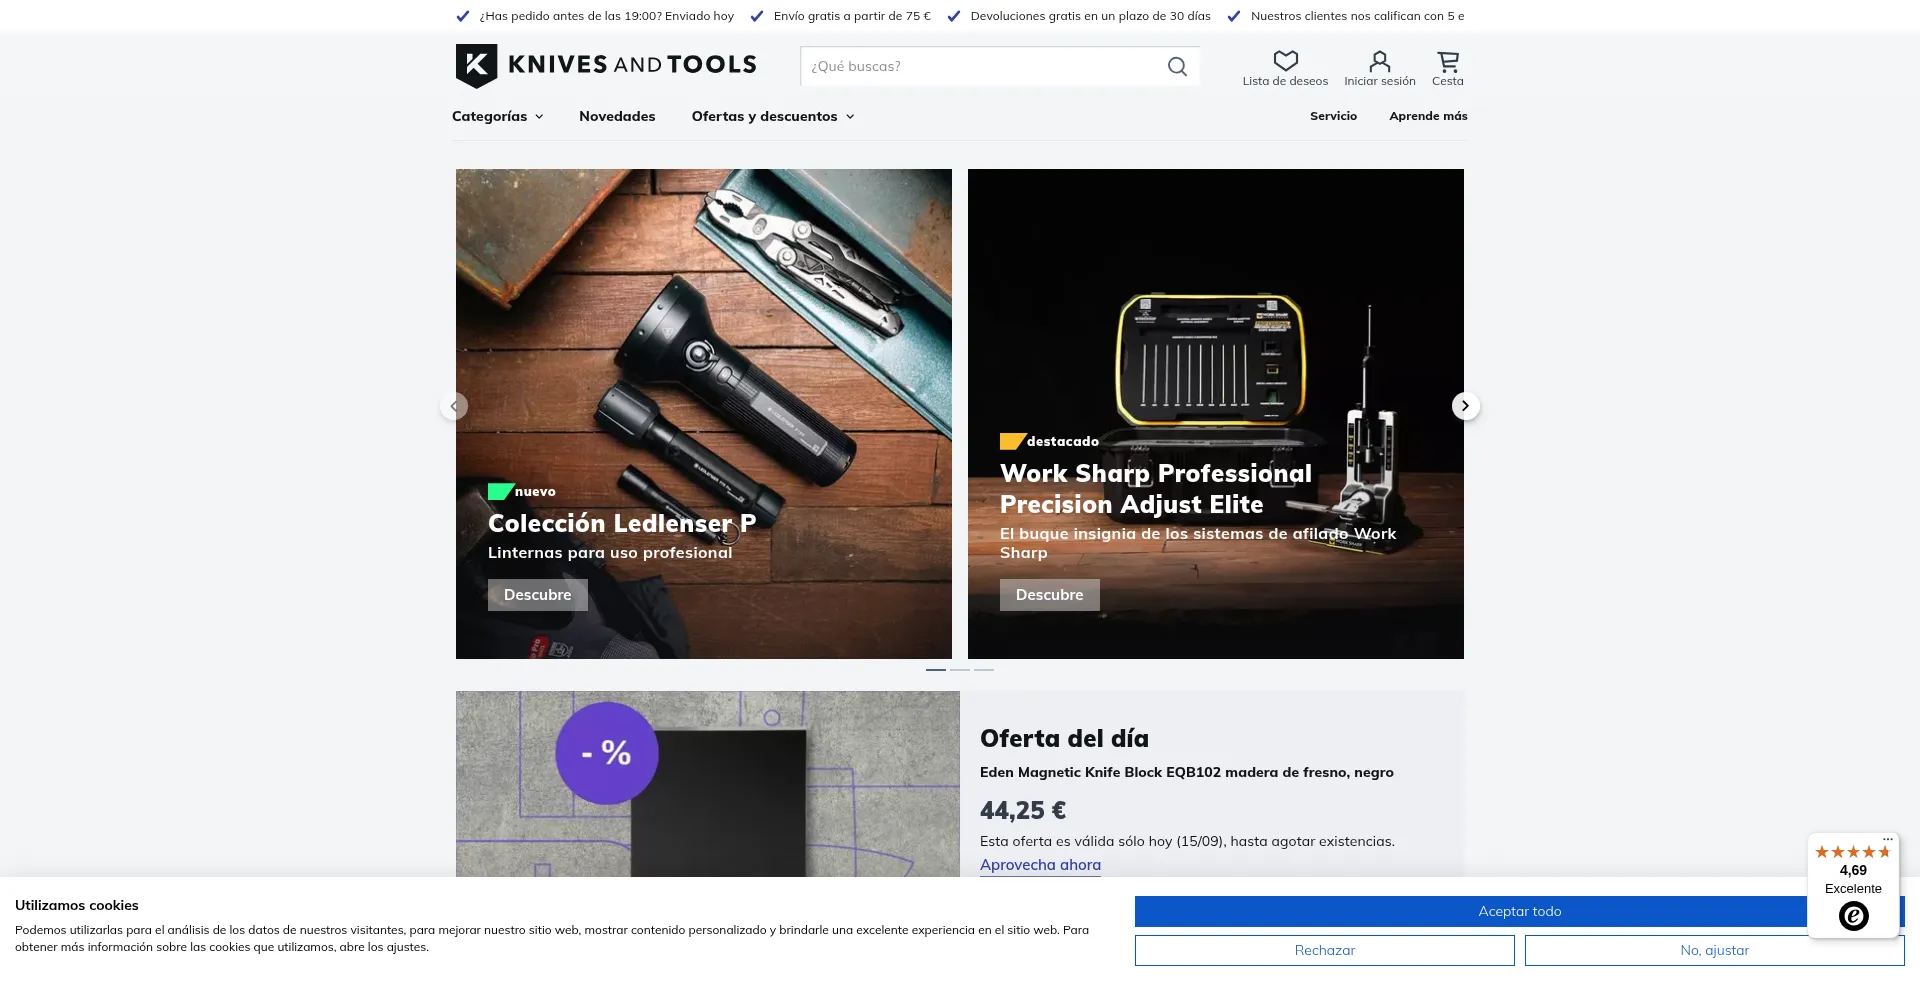Screen dimensions: 1920x993
Task: Click Envío gratis a partir de 75 € text
Action: [852, 16]
